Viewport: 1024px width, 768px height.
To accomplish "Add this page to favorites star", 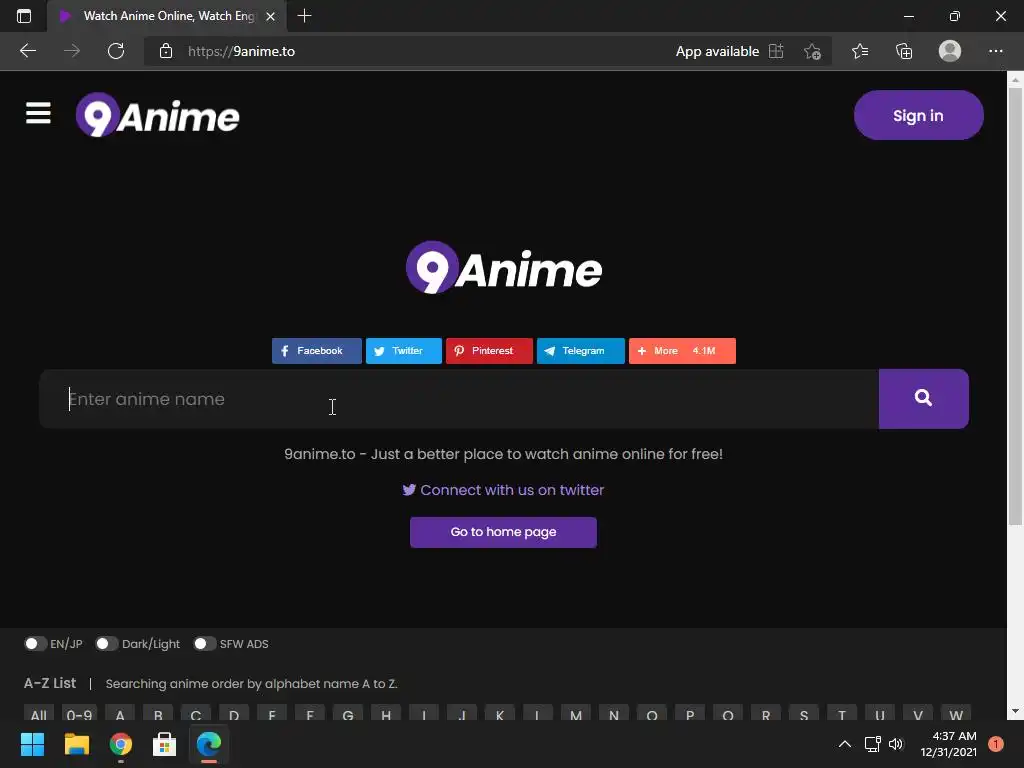I will [812, 51].
